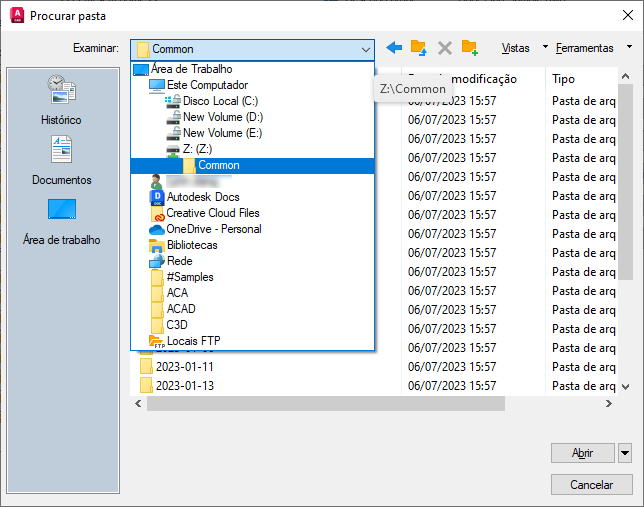Go up one folder level icon
The height and width of the screenshot is (507, 644).
pos(419,48)
